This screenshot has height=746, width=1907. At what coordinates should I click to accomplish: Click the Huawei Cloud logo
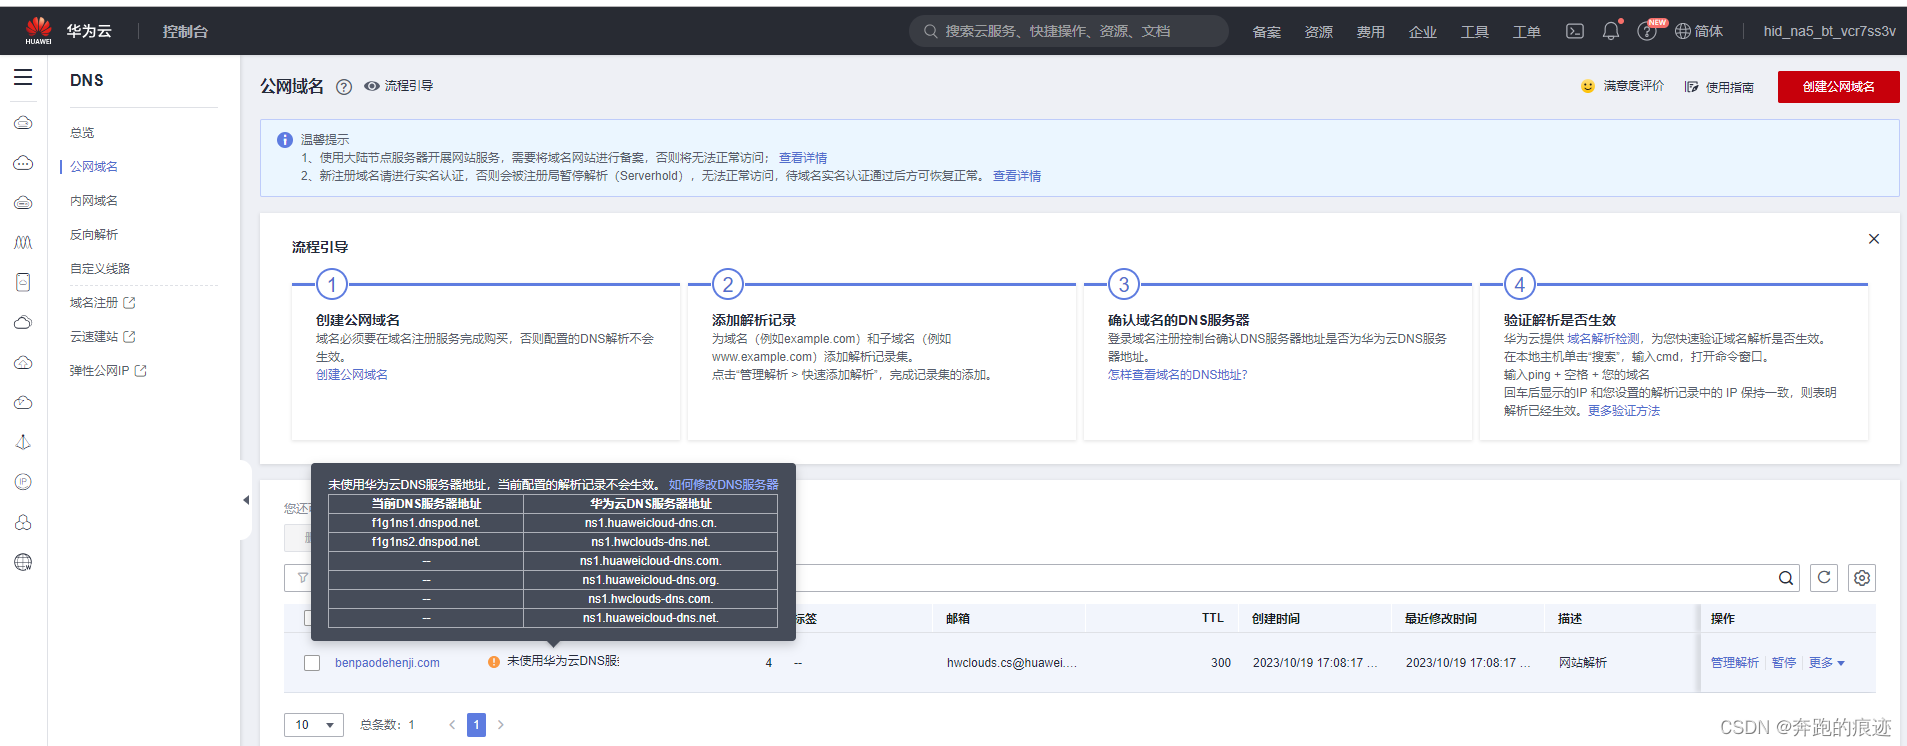[38, 31]
